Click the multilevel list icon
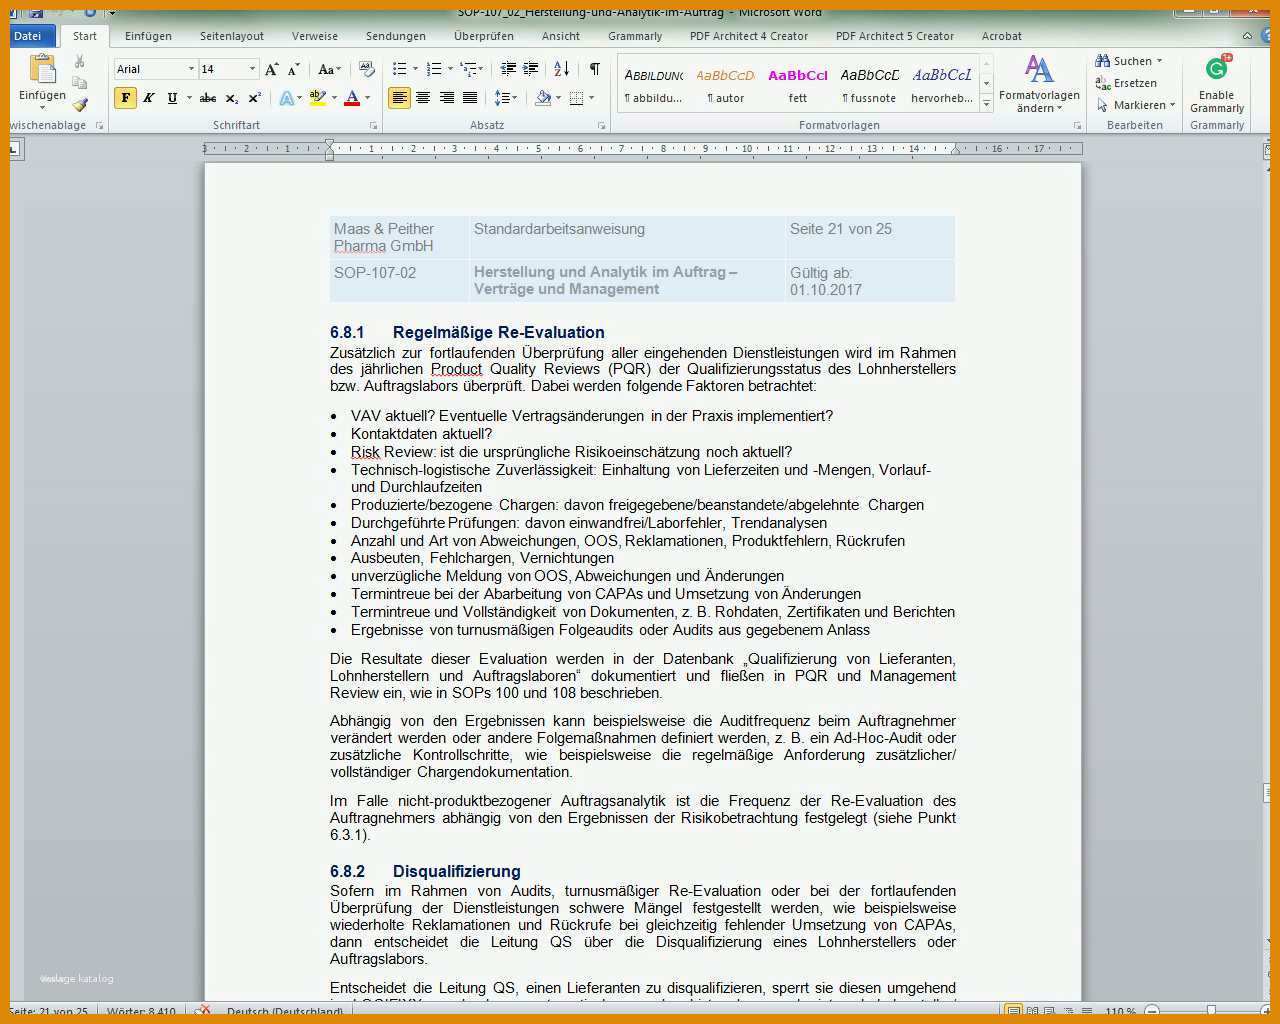Screen dimensions: 1280x1024 click(468, 69)
